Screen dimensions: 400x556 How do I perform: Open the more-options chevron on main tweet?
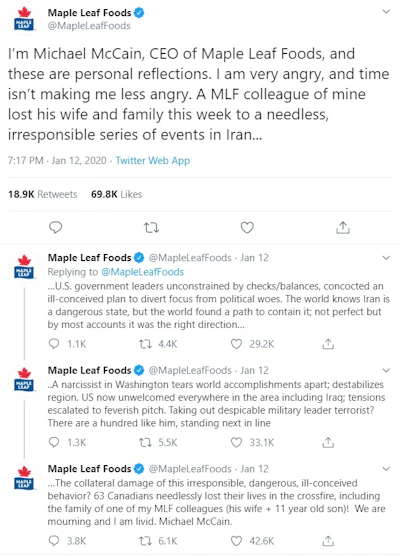(386, 12)
